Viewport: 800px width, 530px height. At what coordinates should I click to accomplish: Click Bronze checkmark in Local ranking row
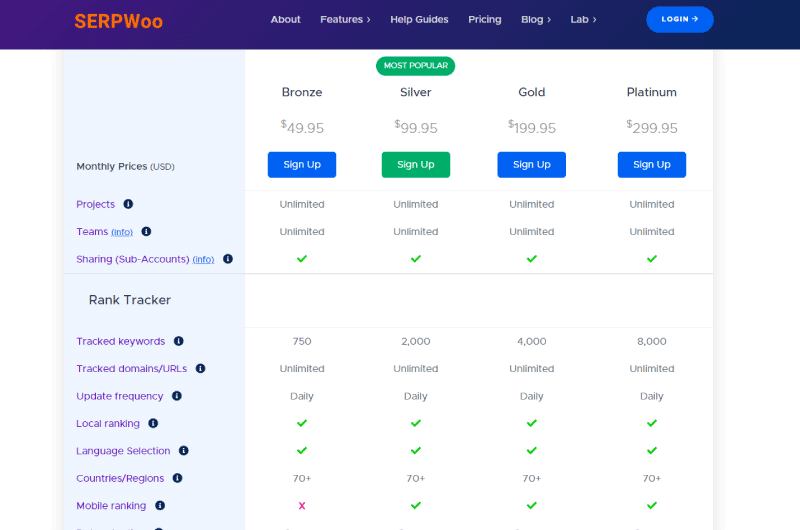pos(302,423)
